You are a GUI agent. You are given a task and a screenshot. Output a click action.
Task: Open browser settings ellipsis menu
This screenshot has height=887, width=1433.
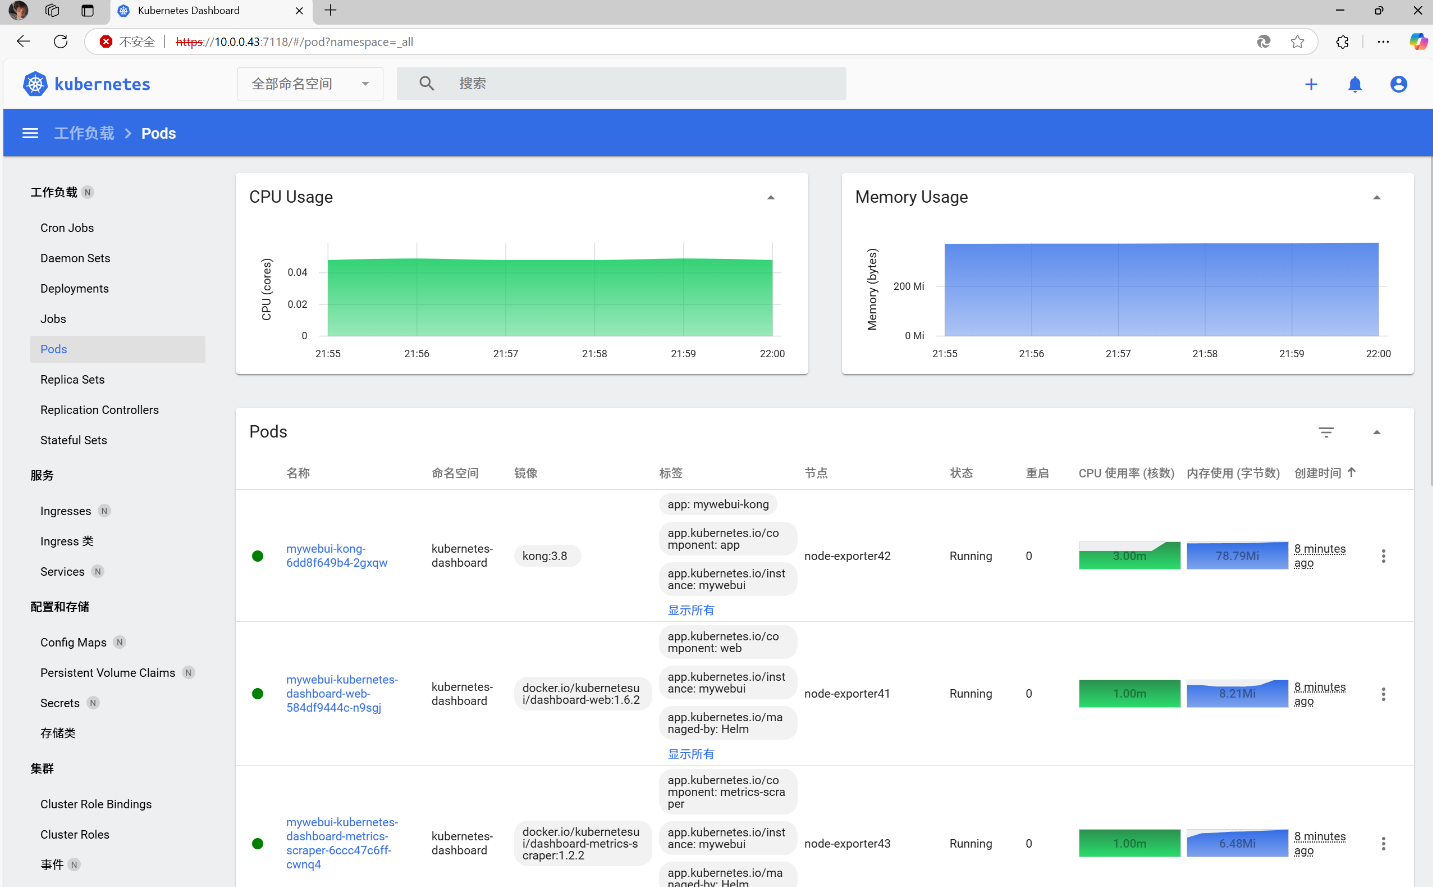click(1383, 42)
